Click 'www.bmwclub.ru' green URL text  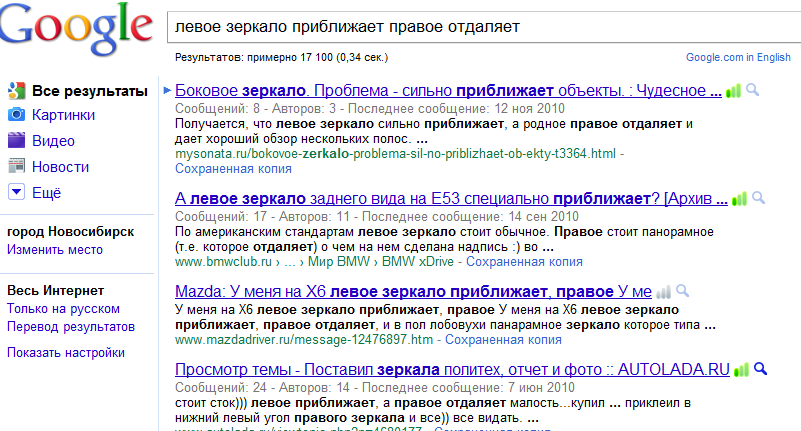click(223, 261)
